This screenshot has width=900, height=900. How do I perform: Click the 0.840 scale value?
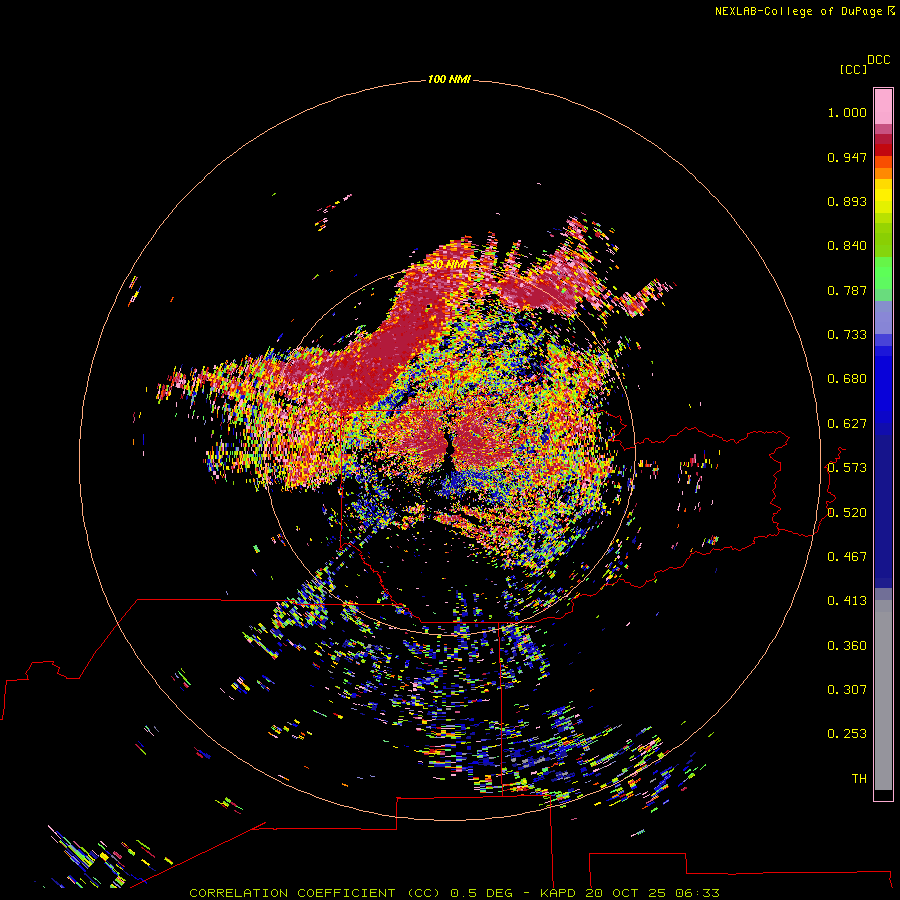pos(847,246)
